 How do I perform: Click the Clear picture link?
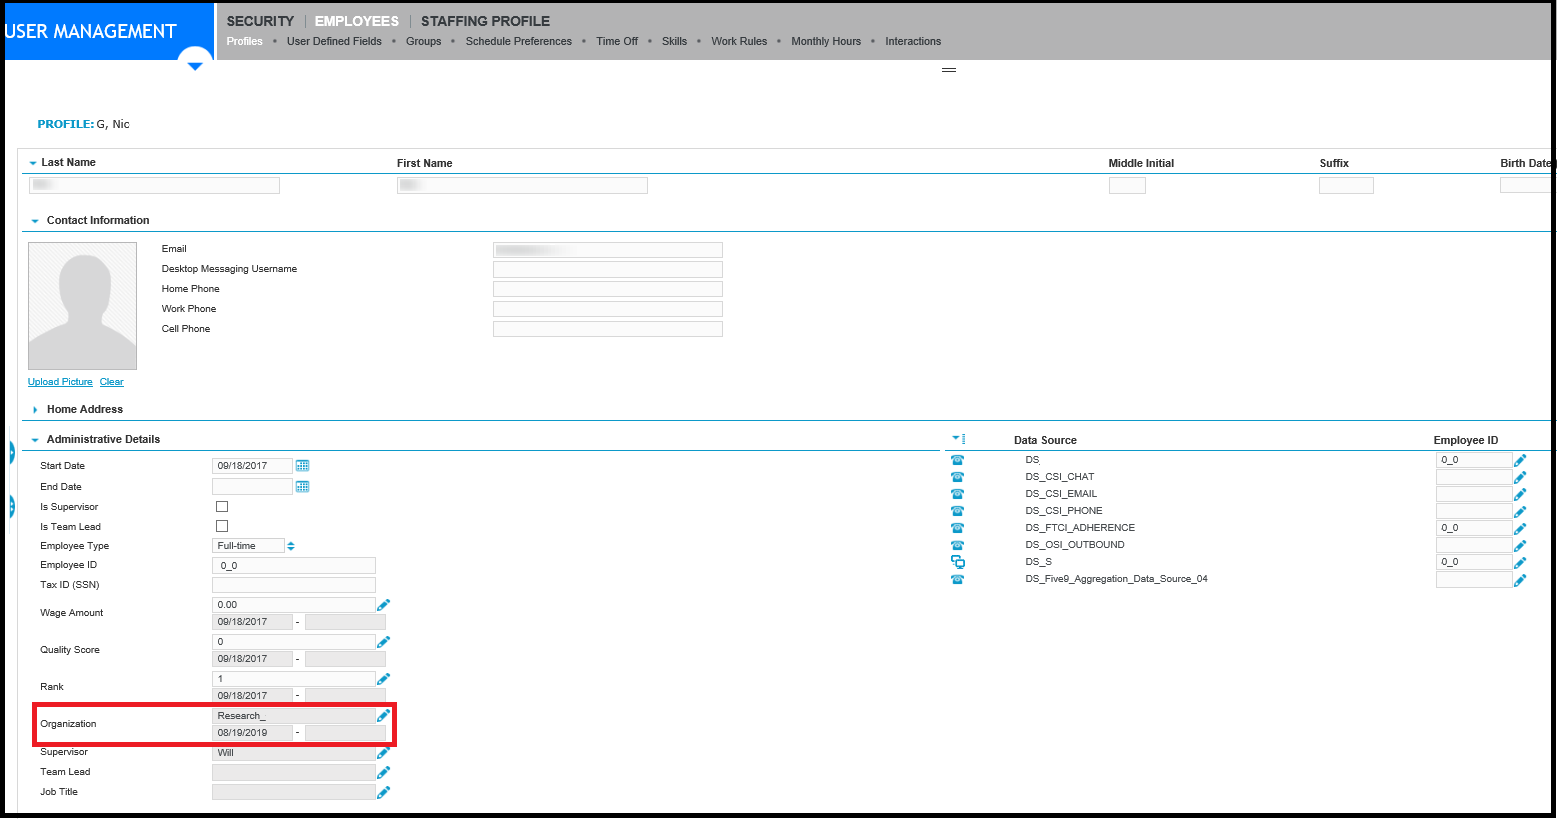click(x=112, y=382)
